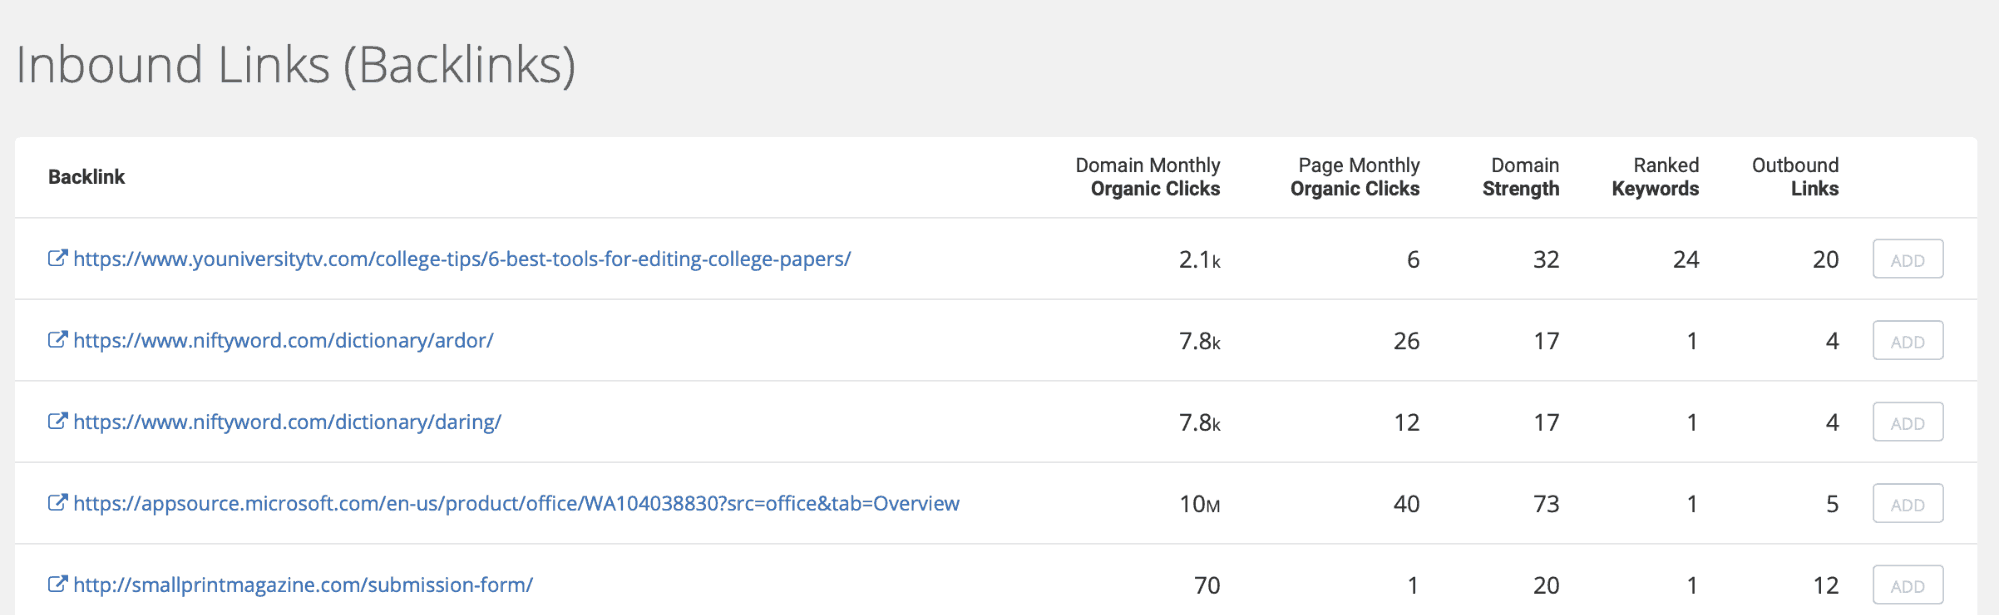The width and height of the screenshot is (1999, 616).
Task: Sort by Page Monthly Organic Clicks column
Action: [1355, 177]
